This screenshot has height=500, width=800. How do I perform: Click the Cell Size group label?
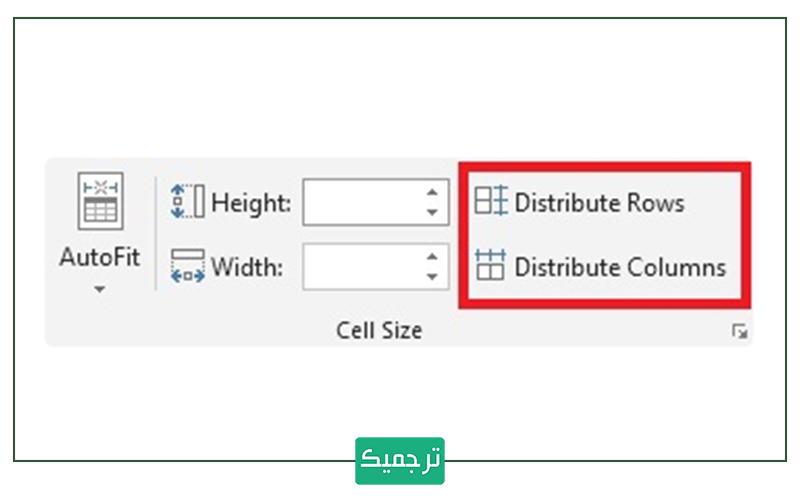click(379, 330)
